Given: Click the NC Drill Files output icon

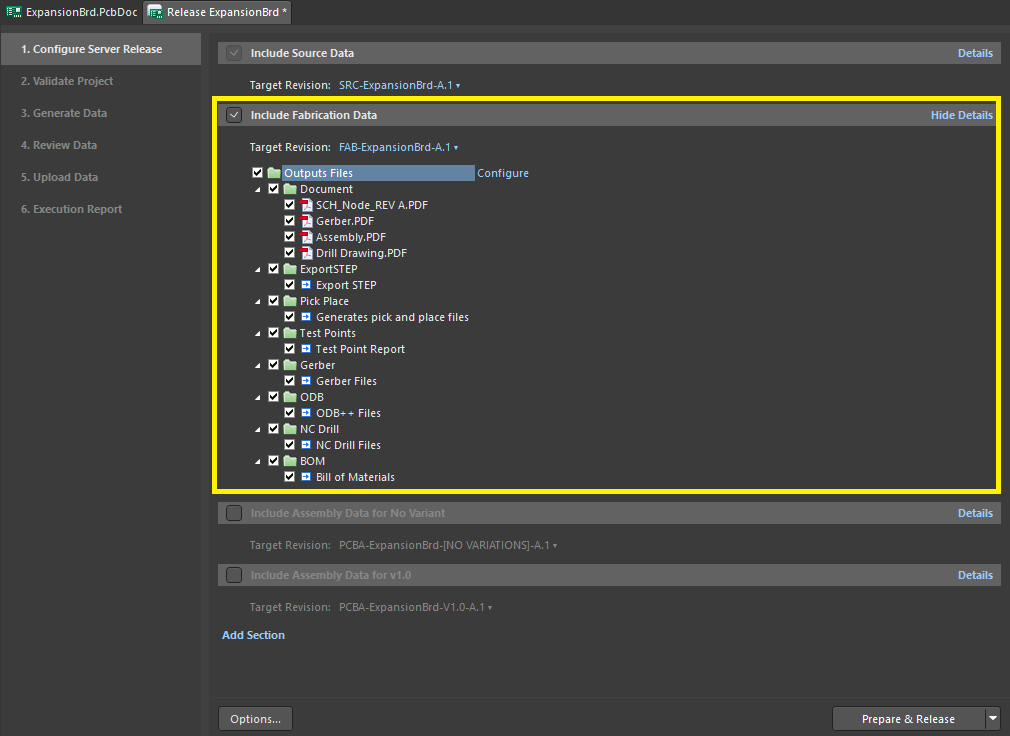Looking at the screenshot, I should (306, 444).
